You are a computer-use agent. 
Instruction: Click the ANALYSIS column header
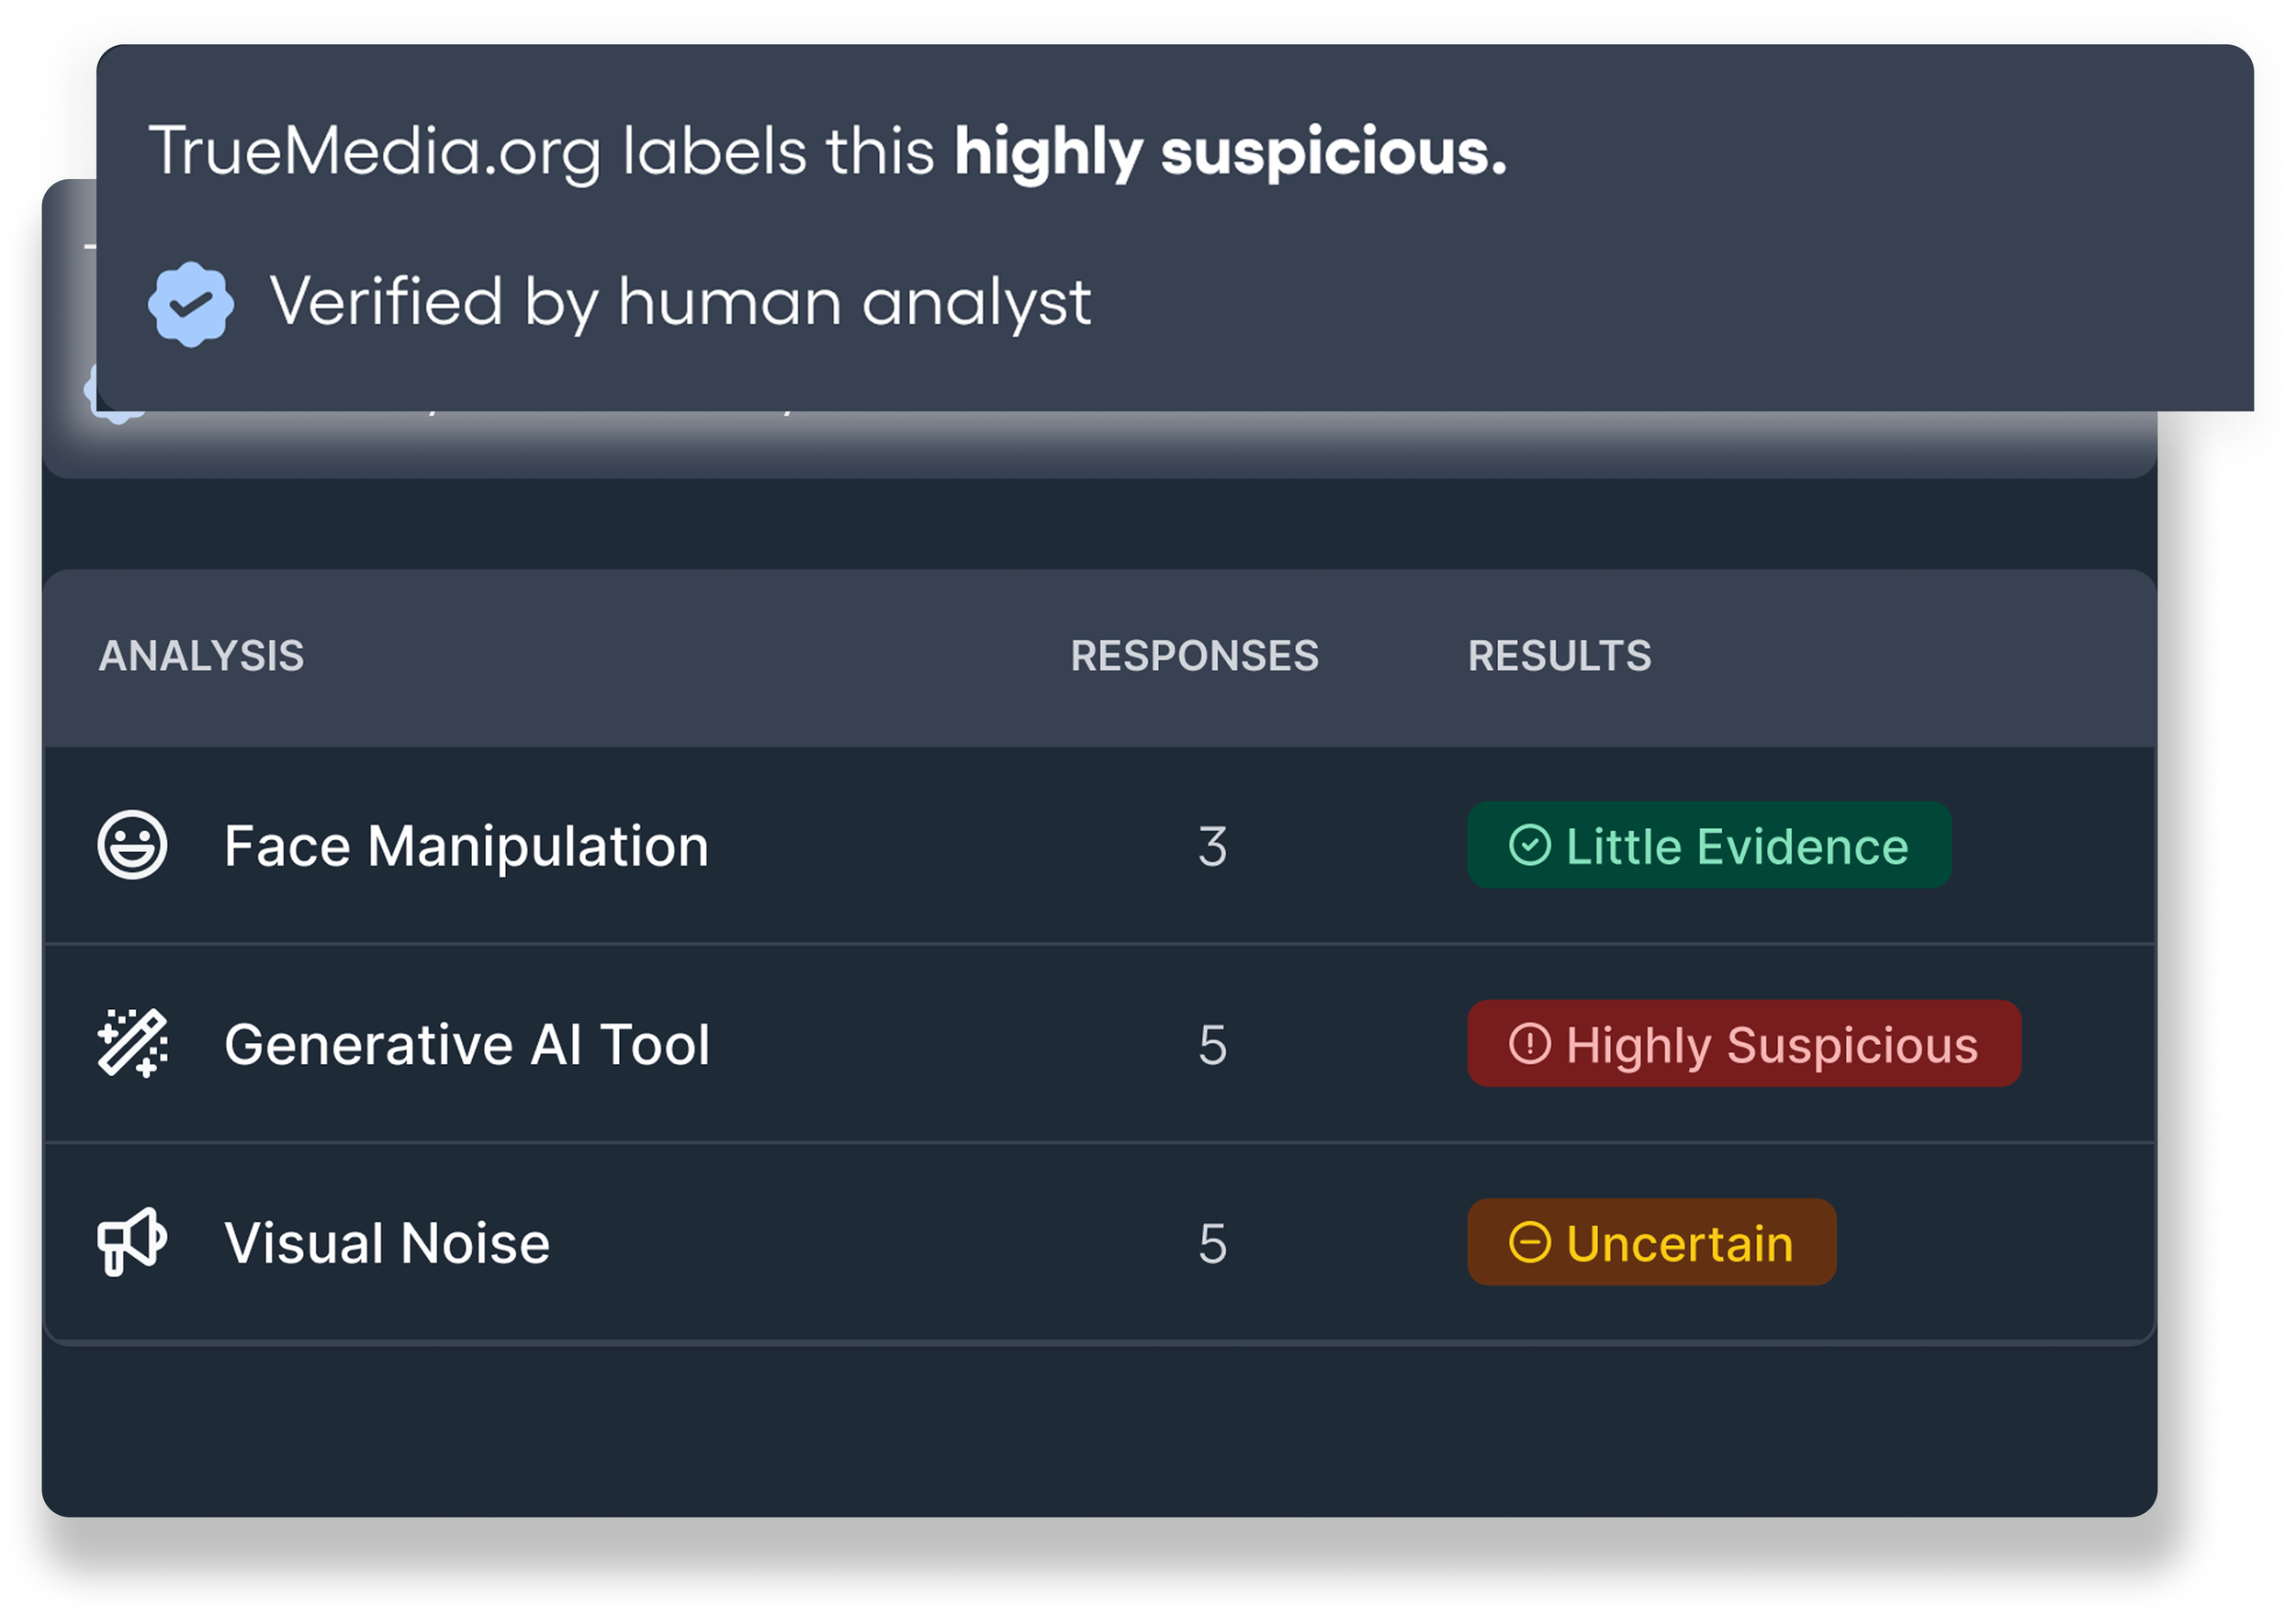tap(201, 656)
